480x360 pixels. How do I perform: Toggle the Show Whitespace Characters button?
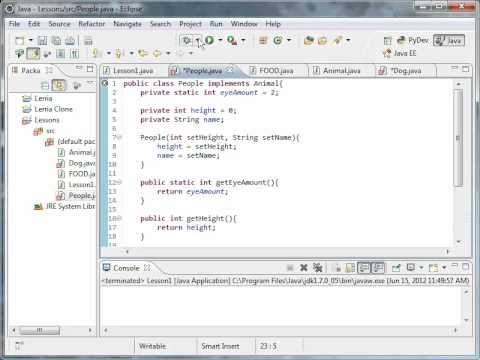[74, 53]
